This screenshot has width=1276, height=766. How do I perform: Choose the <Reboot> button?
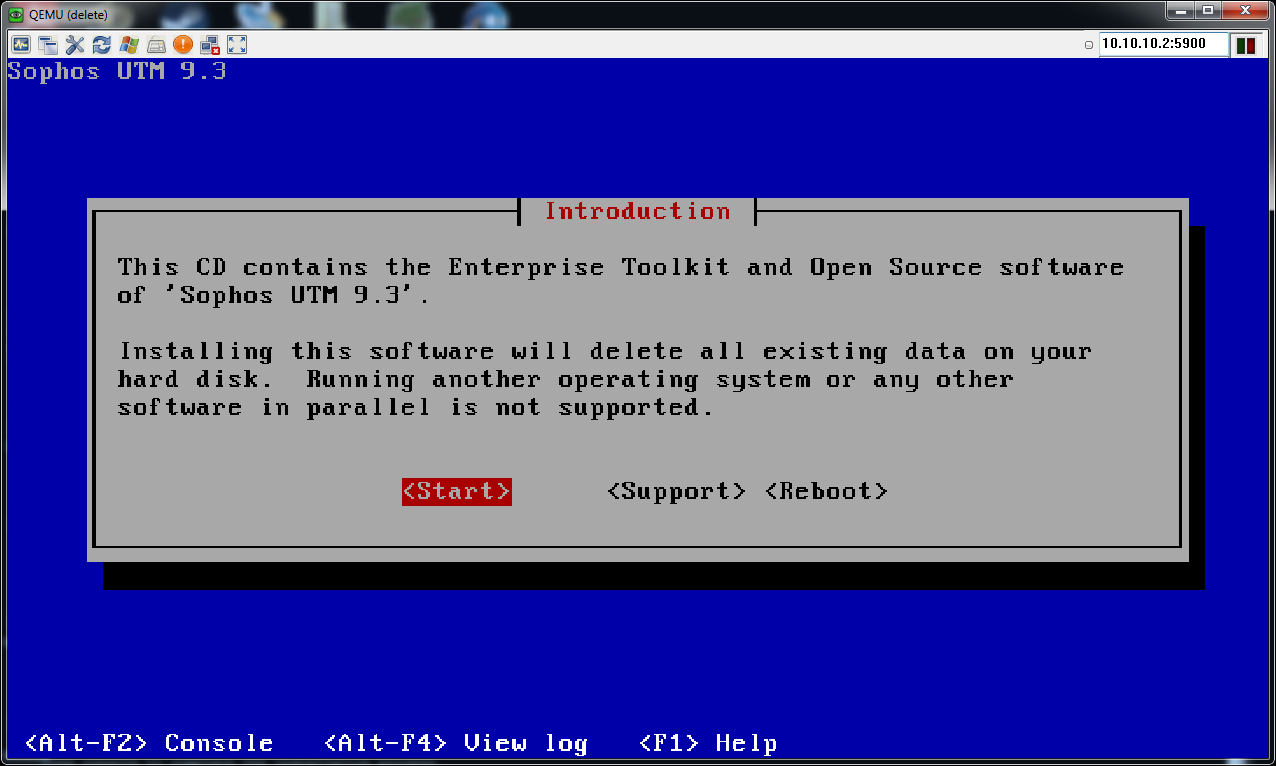pos(827,491)
